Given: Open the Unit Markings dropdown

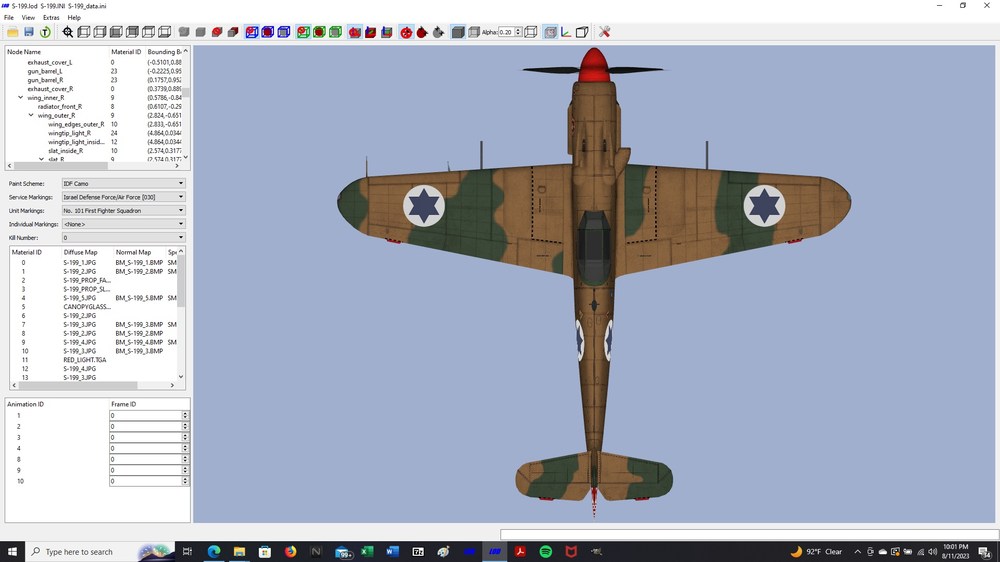Looking at the screenshot, I should click(123, 211).
